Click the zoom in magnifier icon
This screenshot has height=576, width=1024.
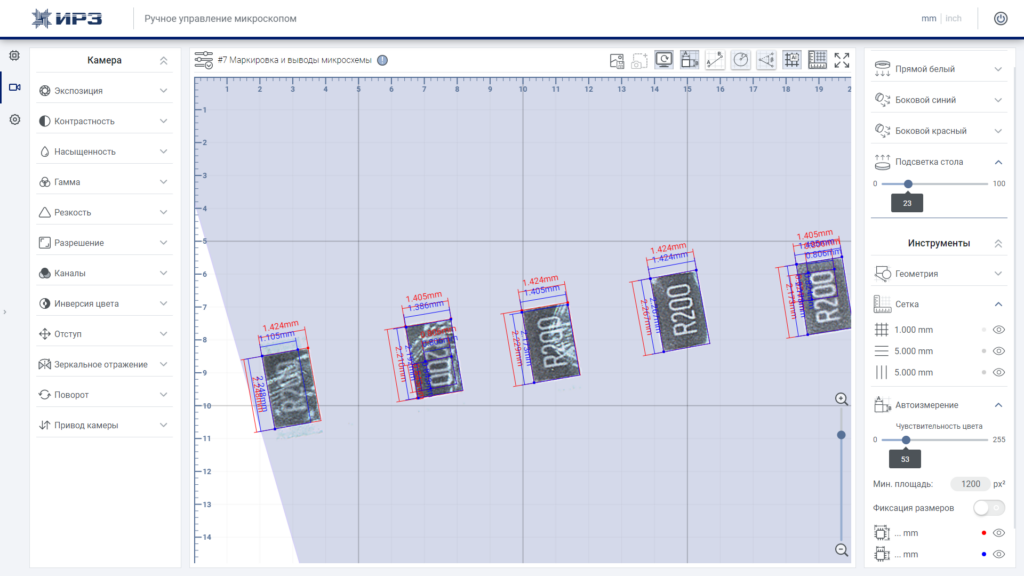pyautogui.click(x=841, y=399)
